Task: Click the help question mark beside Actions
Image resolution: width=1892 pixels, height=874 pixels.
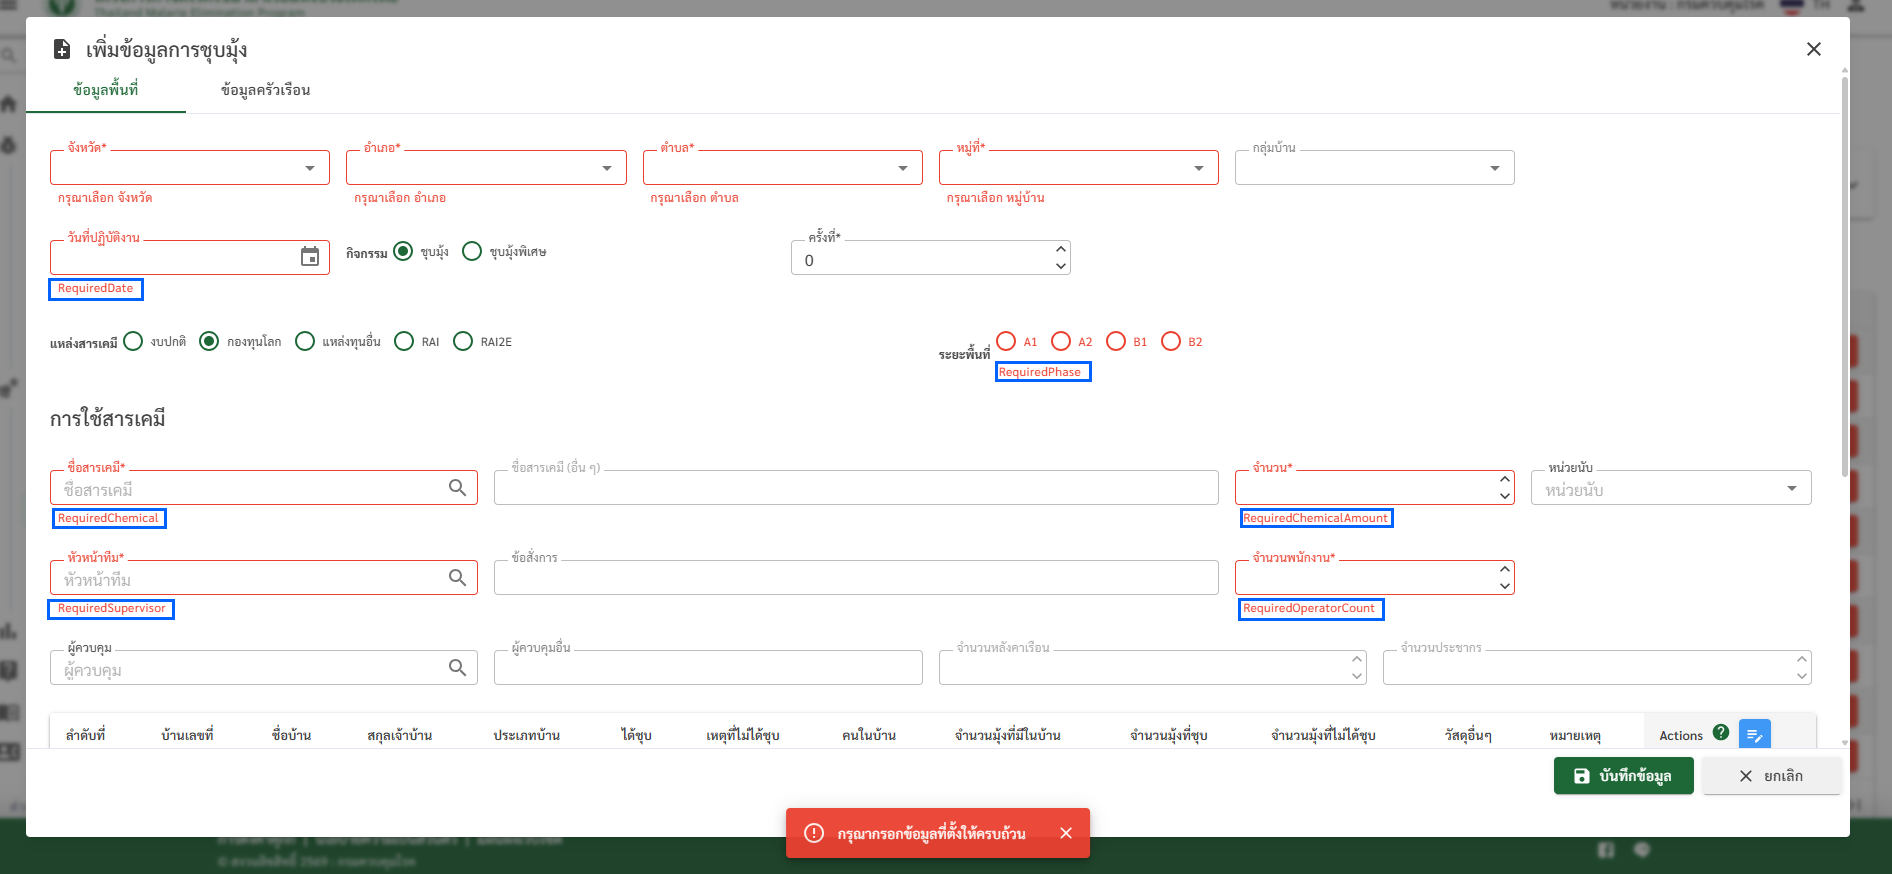Action: (1720, 733)
